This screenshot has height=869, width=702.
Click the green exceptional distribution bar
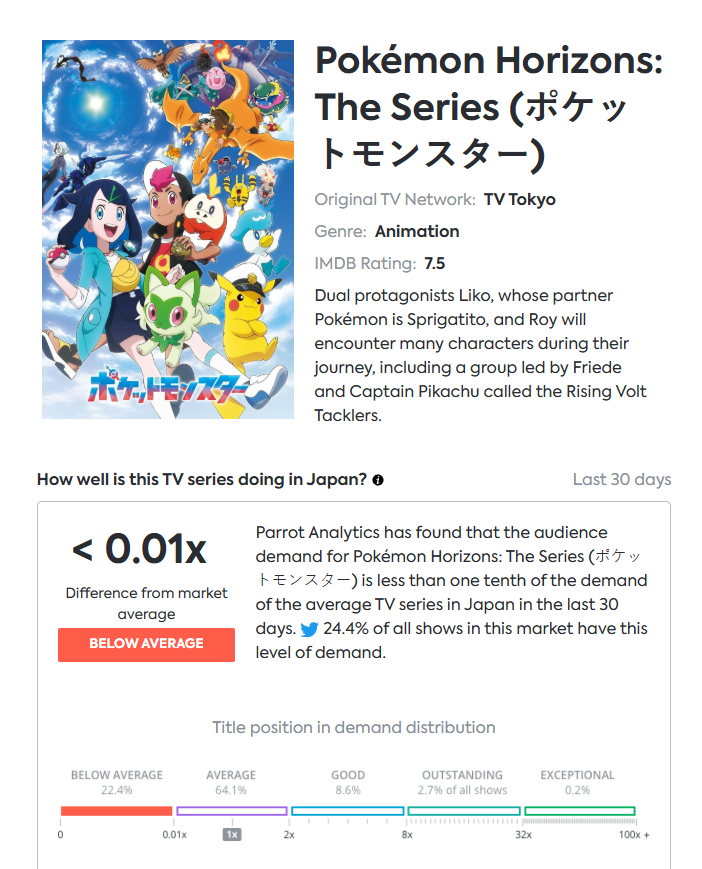tap(580, 811)
